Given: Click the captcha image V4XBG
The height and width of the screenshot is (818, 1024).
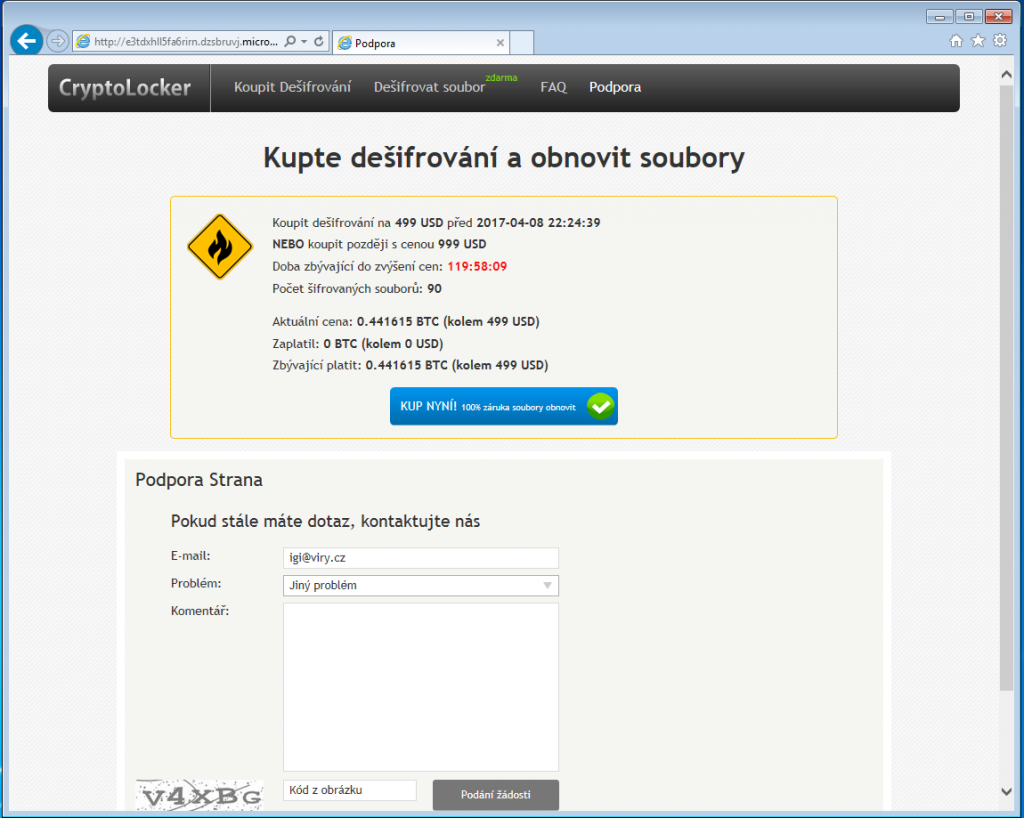Looking at the screenshot, I should (199, 795).
